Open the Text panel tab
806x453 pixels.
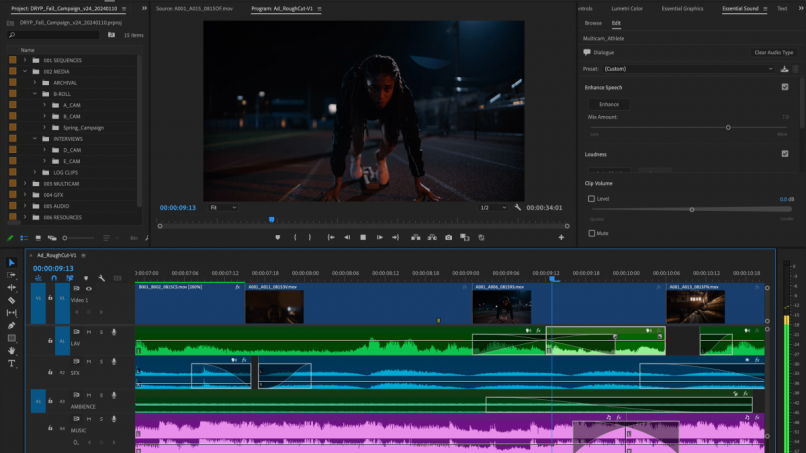782,9
